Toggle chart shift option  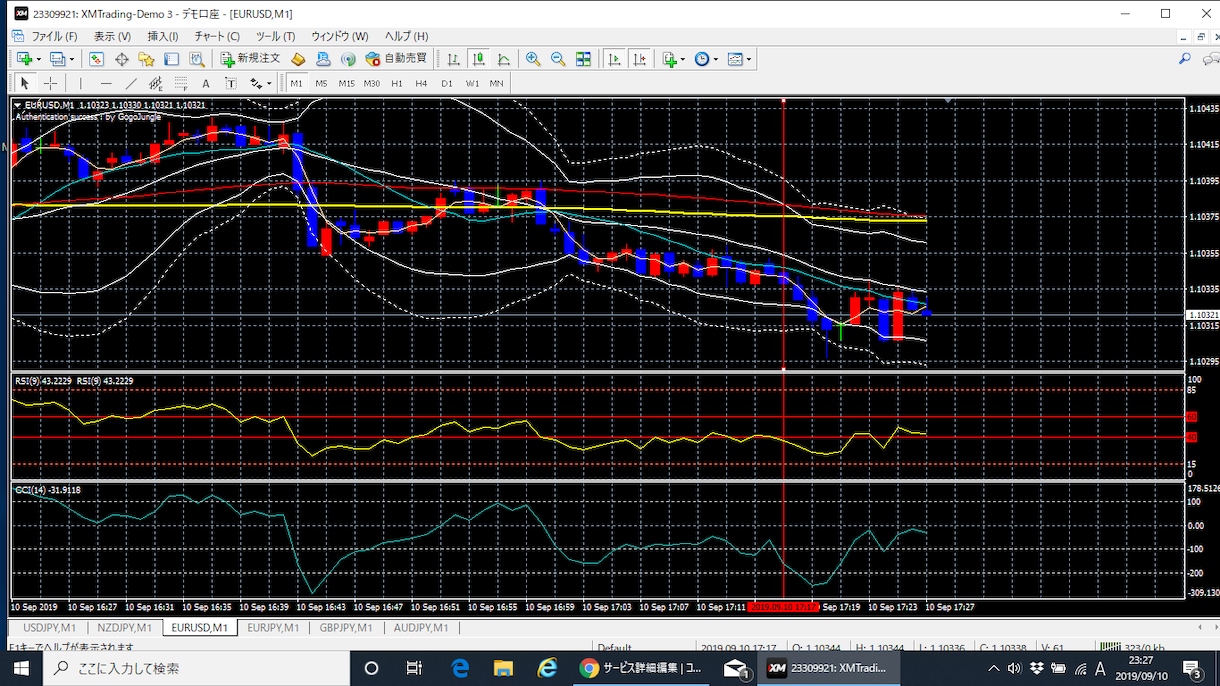(x=639, y=59)
